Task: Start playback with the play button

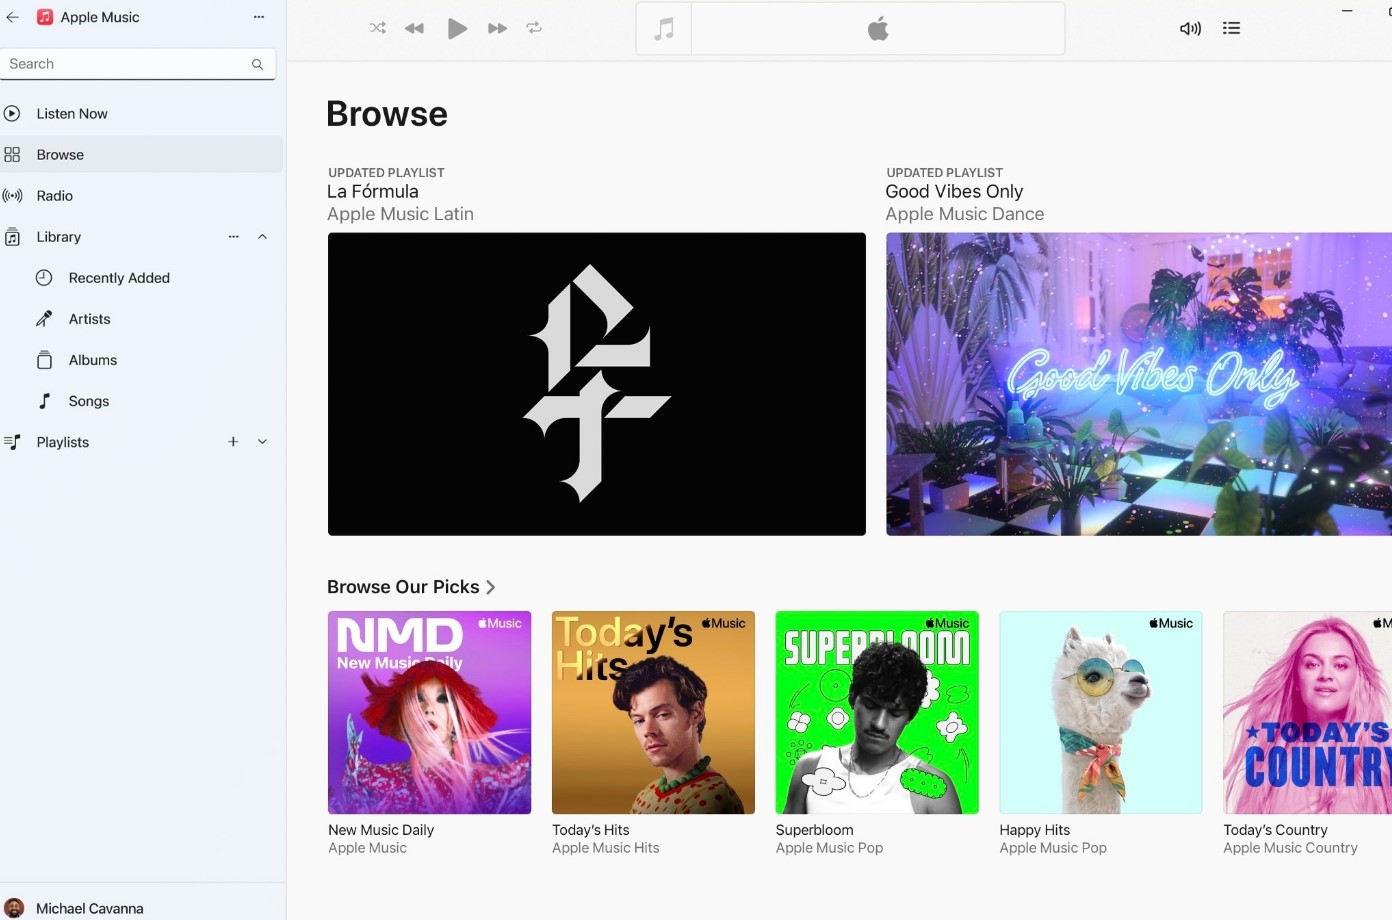Action: point(457,28)
